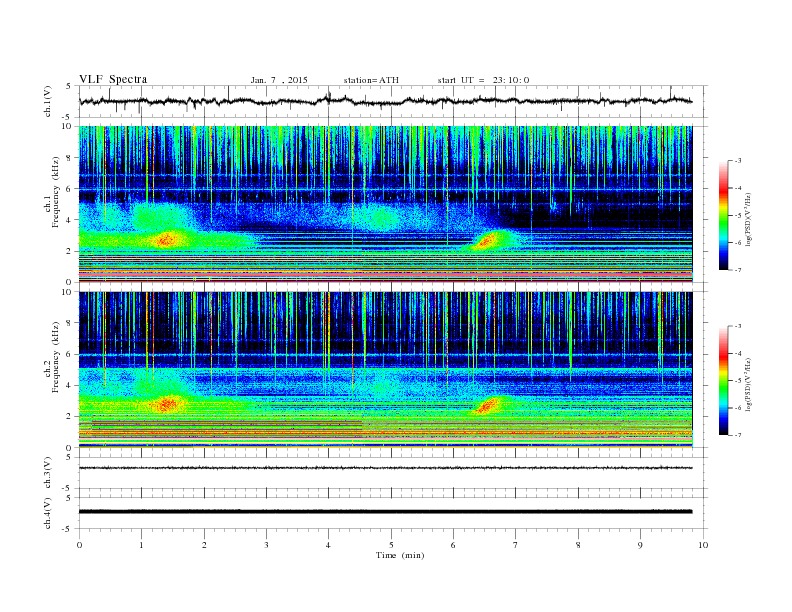This screenshot has width=792, height=612.
Task: Click the red burst near 1.4 min in ch.1 spectrogram
Action: 167,239
